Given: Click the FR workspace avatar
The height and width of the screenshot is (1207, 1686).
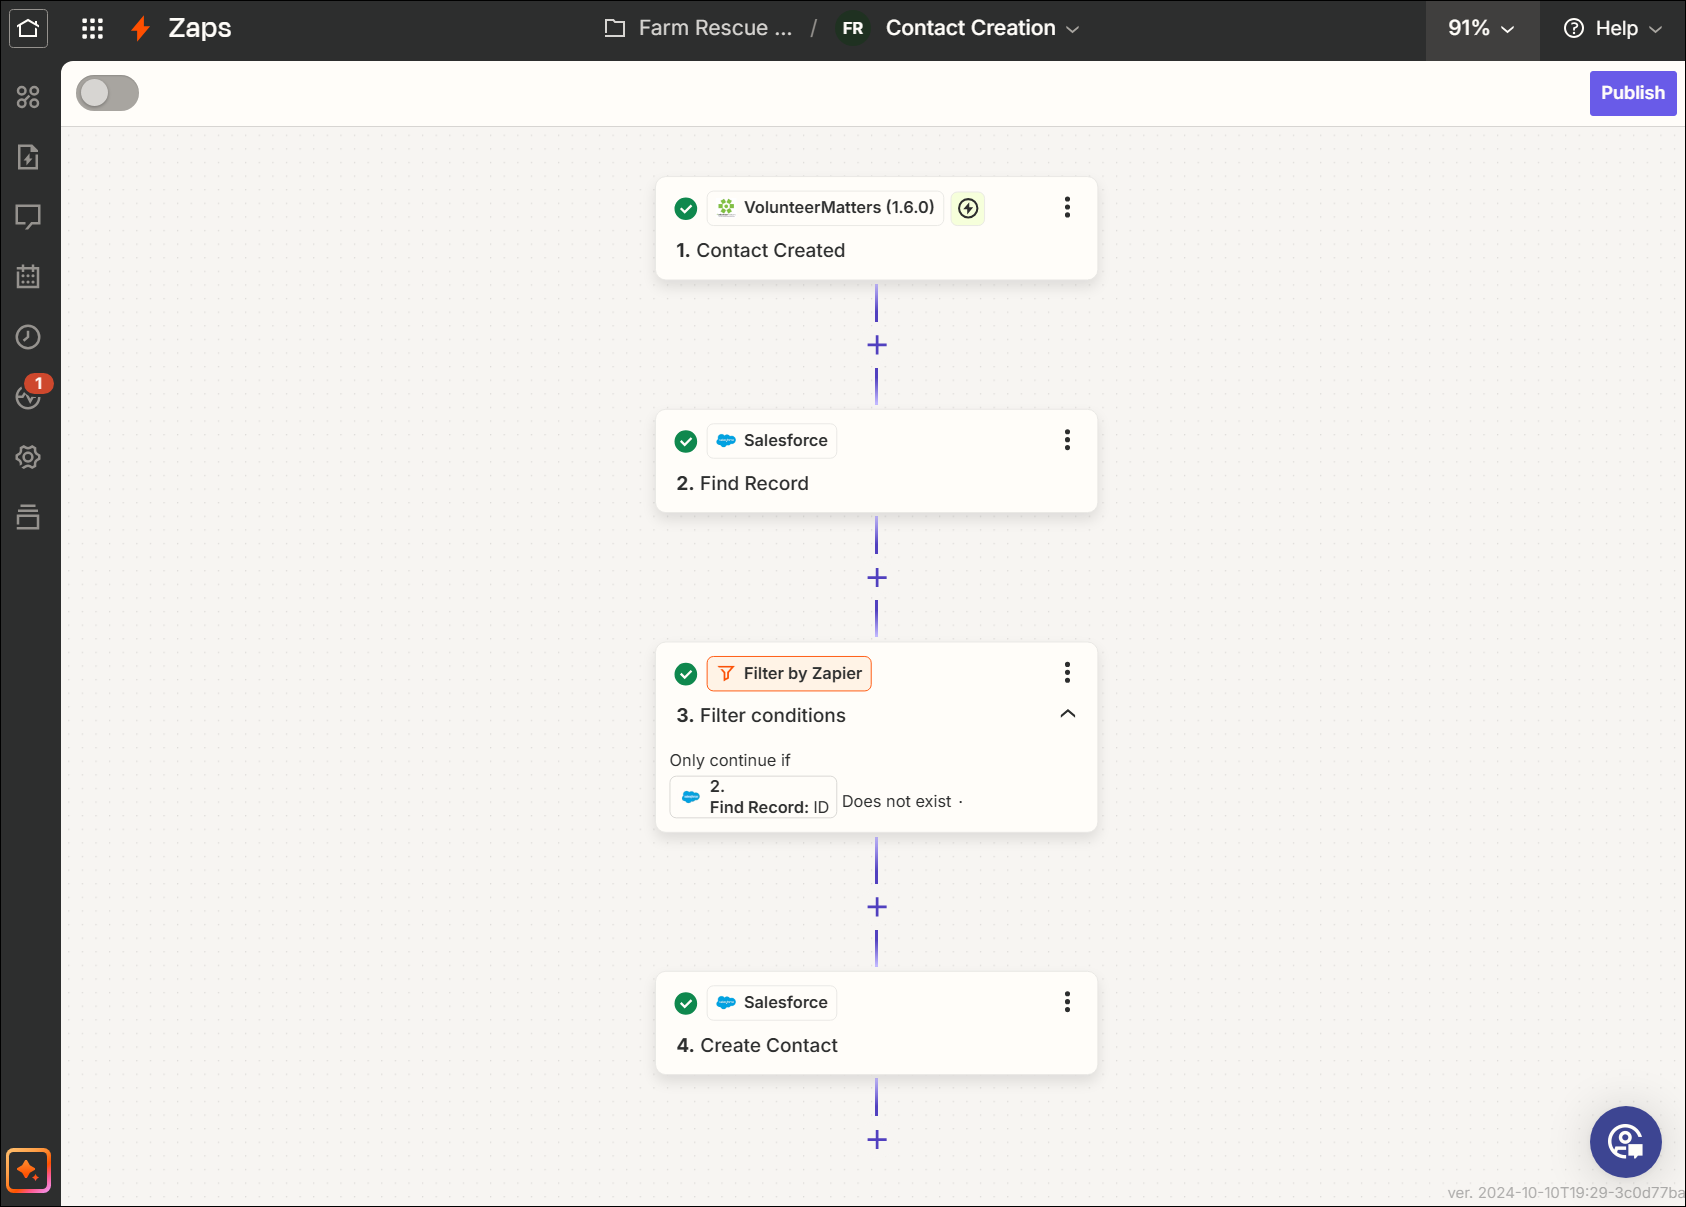Looking at the screenshot, I should pos(853,28).
